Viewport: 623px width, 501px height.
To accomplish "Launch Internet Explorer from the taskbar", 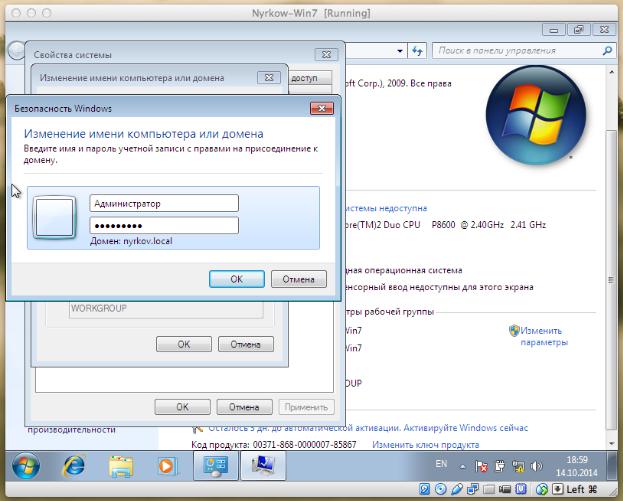I will click(x=74, y=466).
